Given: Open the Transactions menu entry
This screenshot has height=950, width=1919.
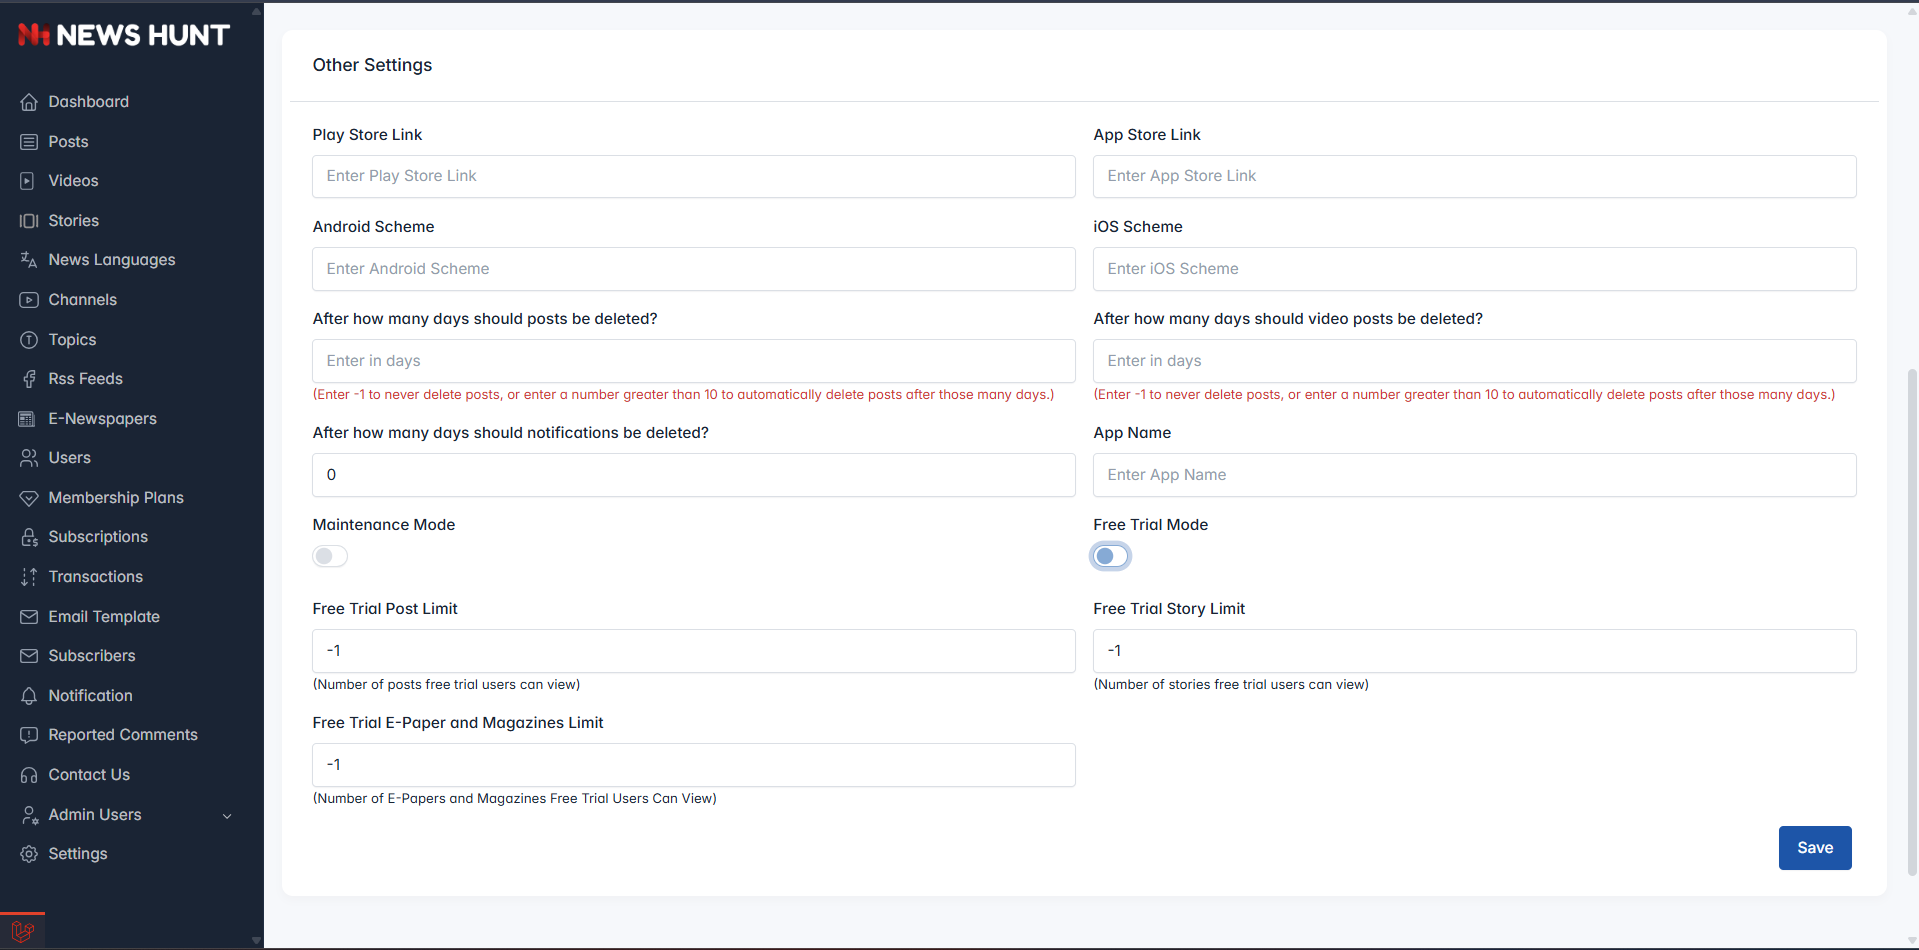Looking at the screenshot, I should 96,577.
